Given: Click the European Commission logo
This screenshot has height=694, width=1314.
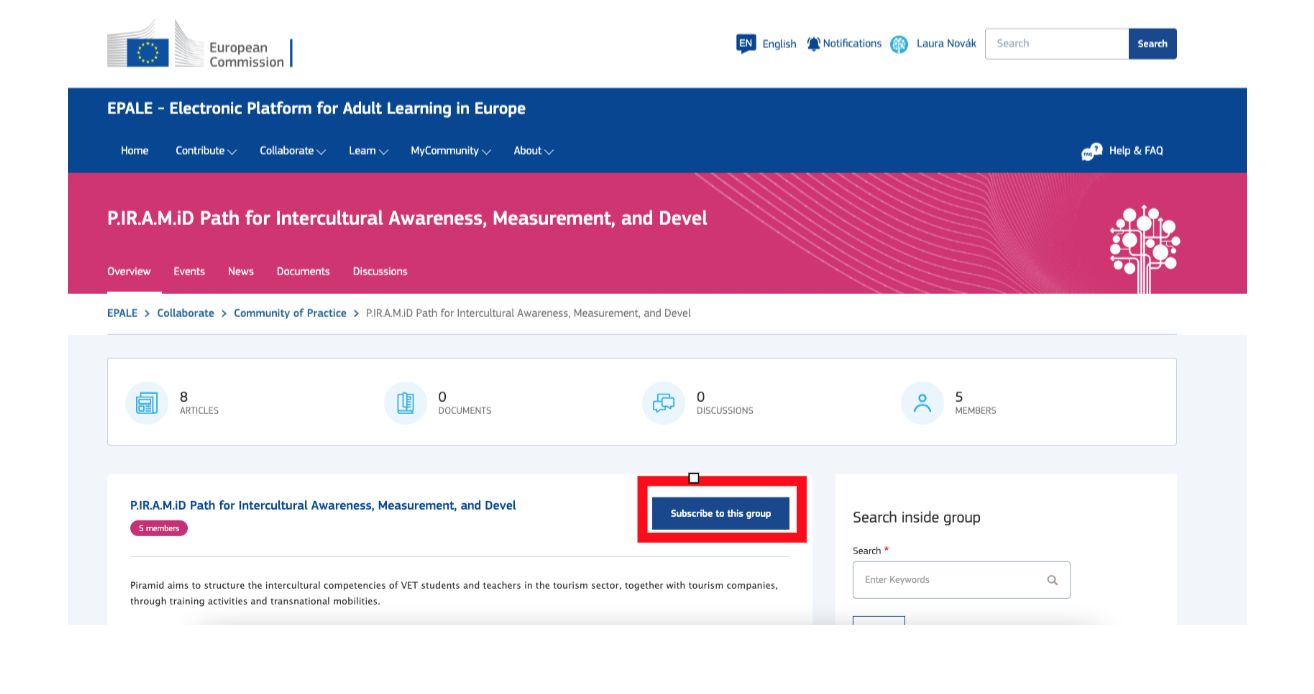Looking at the screenshot, I should point(197,46).
